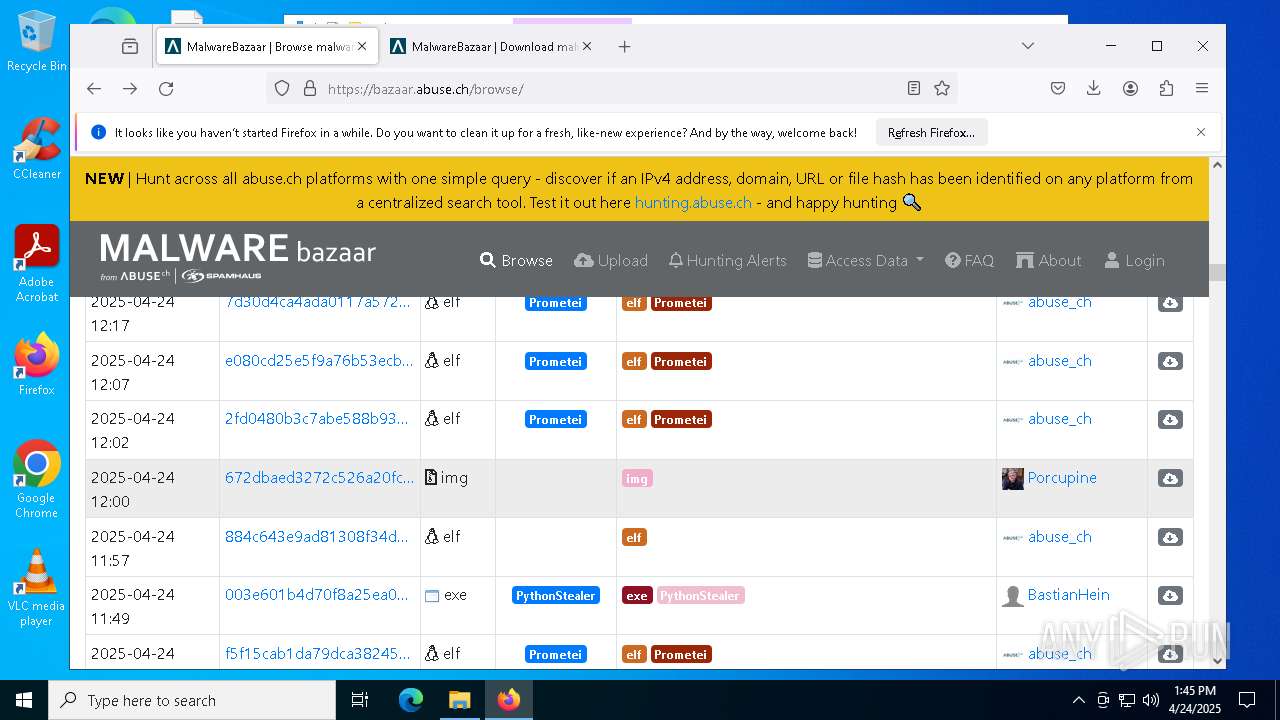Image resolution: width=1280 pixels, height=720 pixels.
Task: Download sample from 12:02 row cloud icon
Action: pos(1170,420)
